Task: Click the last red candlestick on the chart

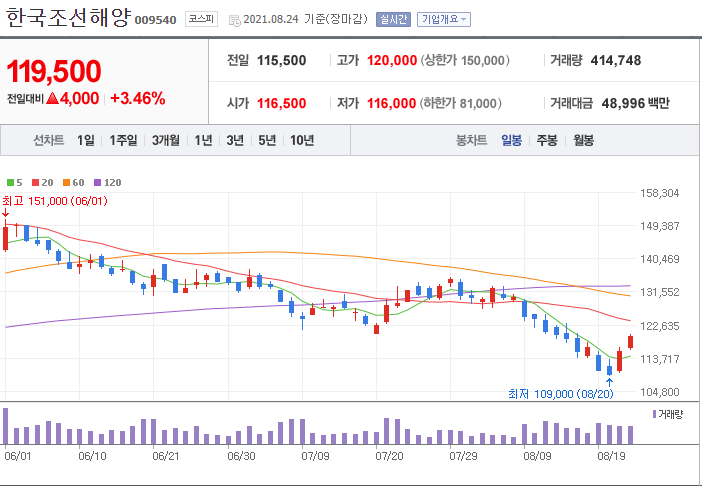Action: pyautogui.click(x=630, y=341)
